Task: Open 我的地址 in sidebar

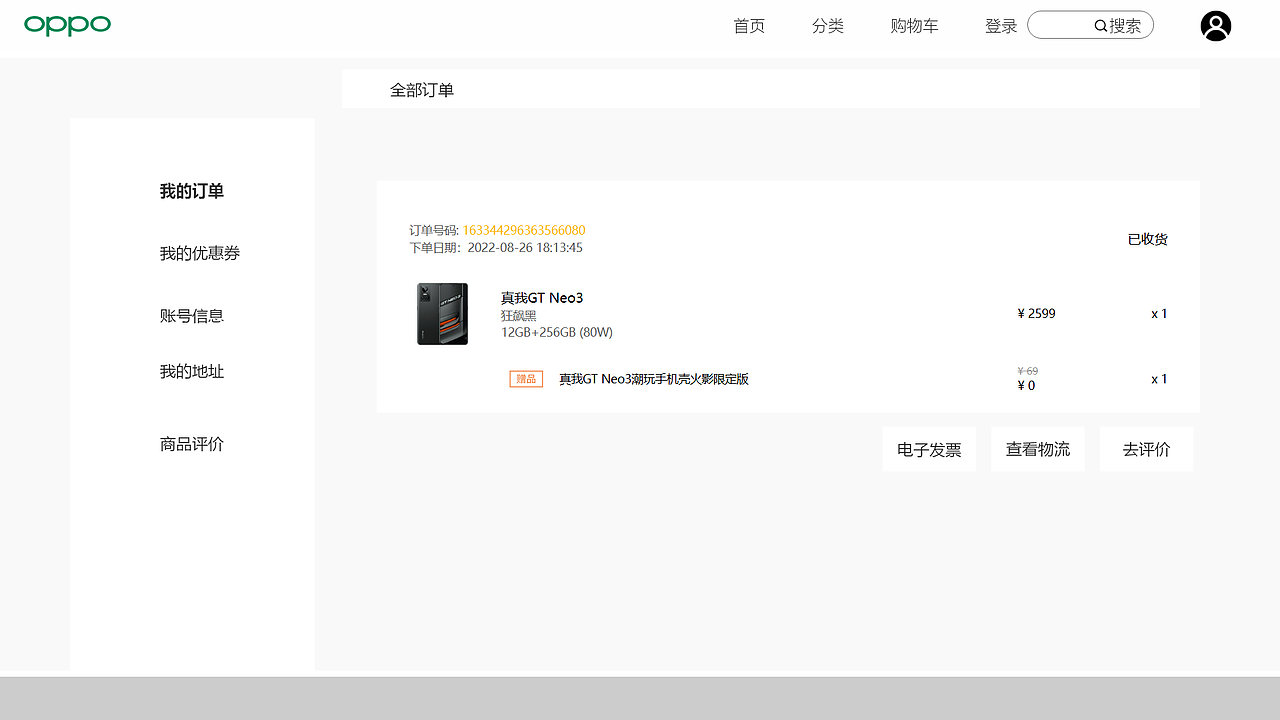Action: coord(192,371)
